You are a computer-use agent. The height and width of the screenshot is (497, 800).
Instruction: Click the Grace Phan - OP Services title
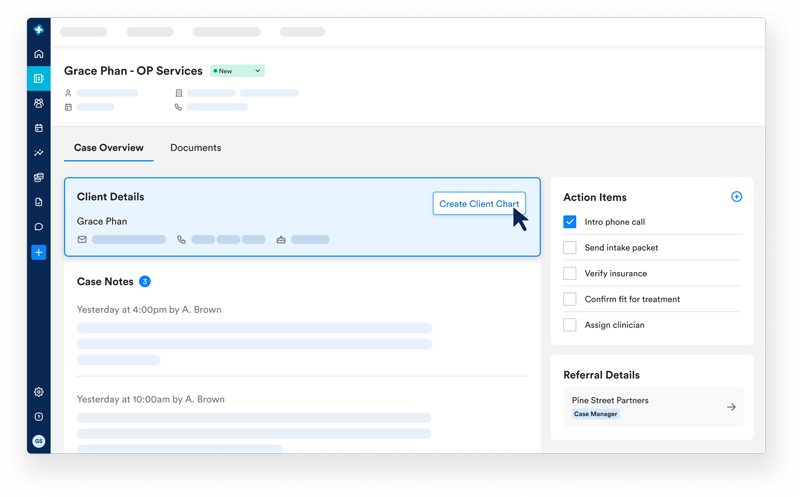tap(133, 71)
